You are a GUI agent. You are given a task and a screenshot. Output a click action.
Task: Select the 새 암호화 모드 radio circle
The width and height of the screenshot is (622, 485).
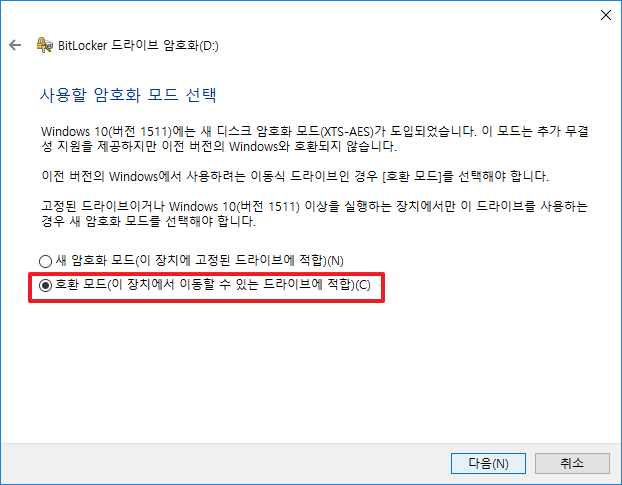(x=45, y=261)
